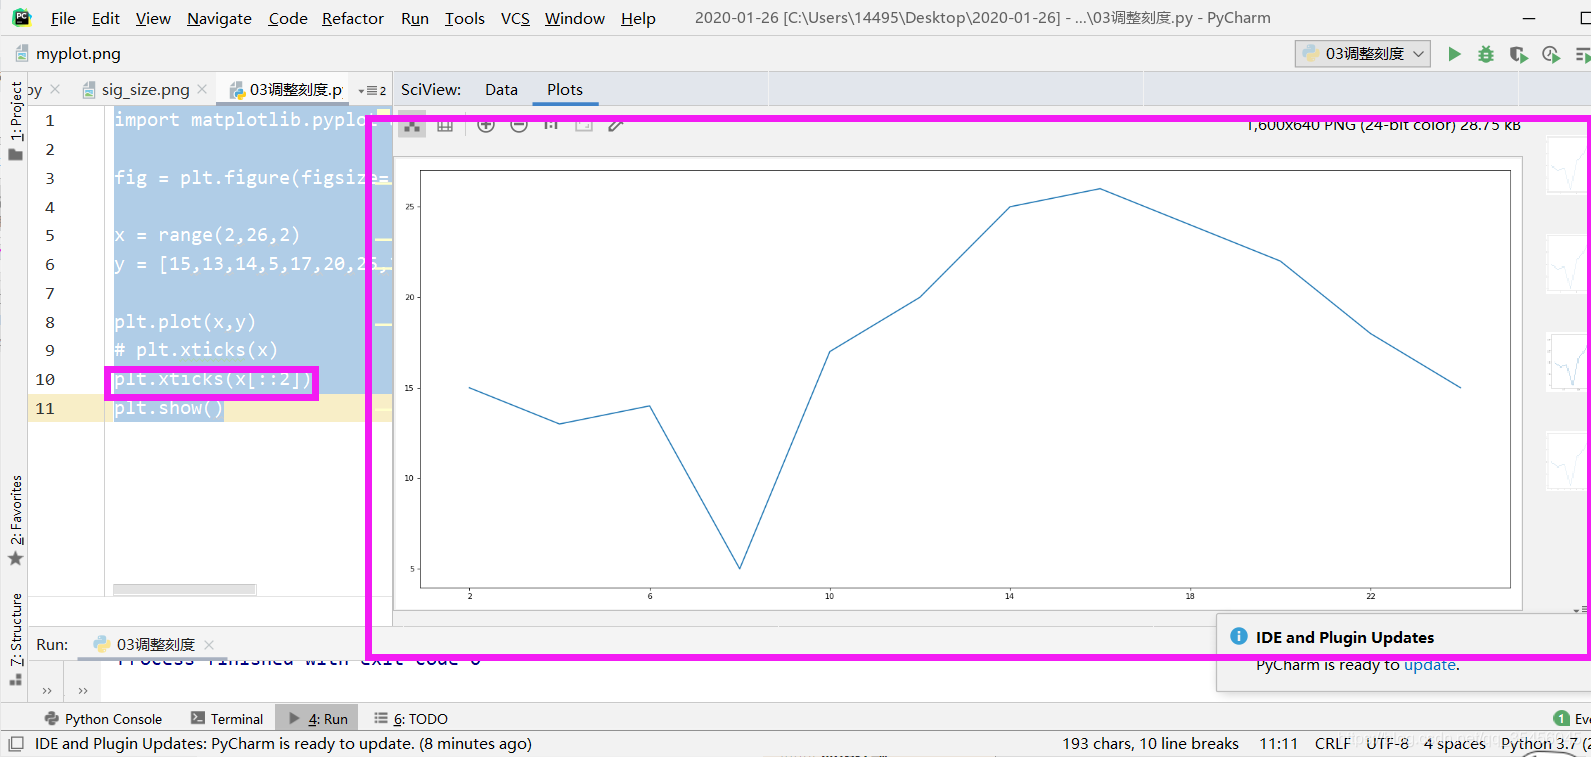
Task: Open the 6: TODO tool window
Action: coord(411,719)
